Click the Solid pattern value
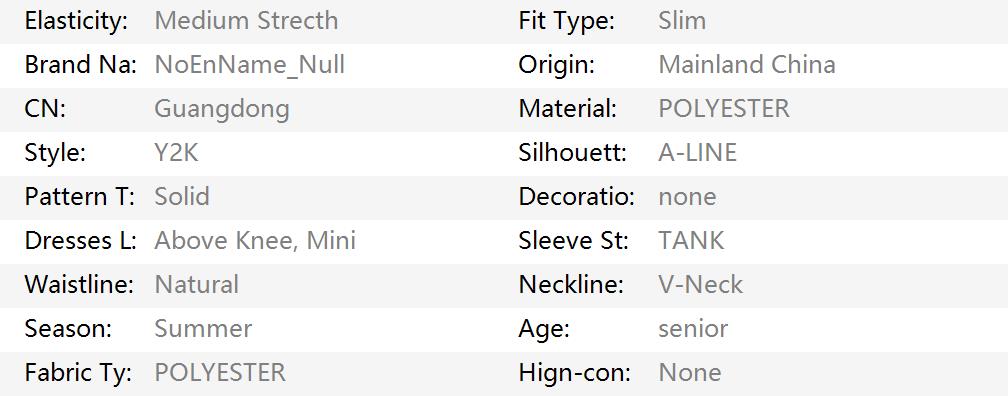 point(182,196)
